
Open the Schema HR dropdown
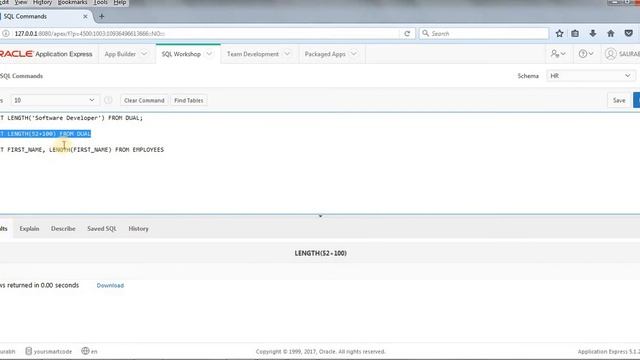[591, 76]
